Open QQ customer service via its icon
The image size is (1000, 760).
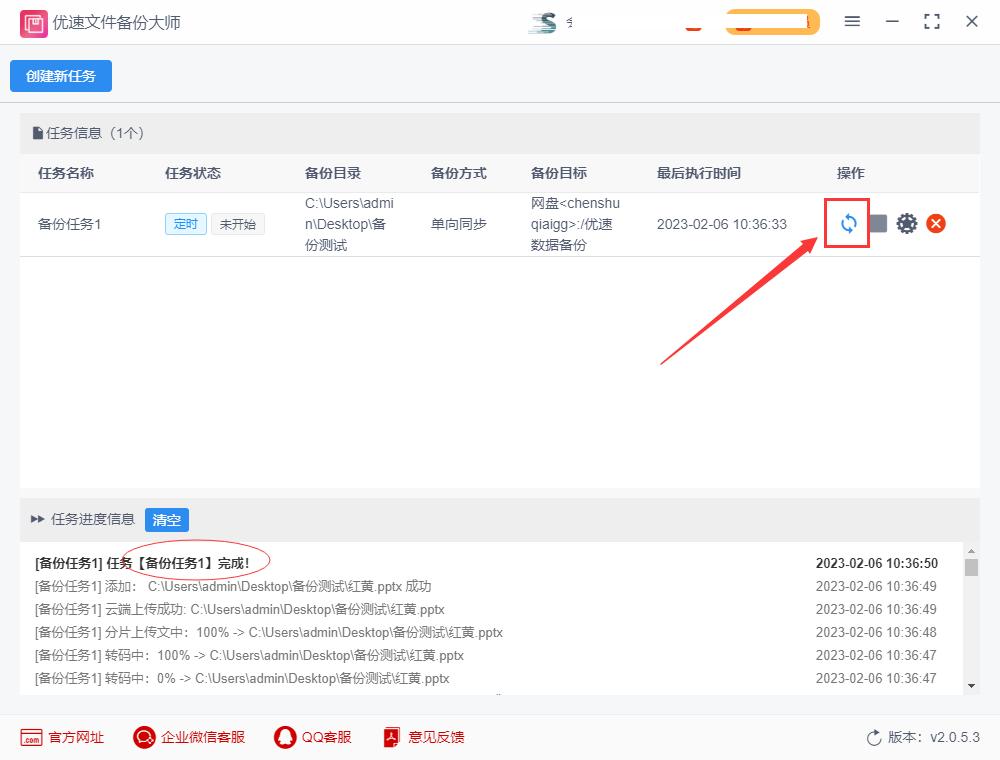(x=284, y=737)
